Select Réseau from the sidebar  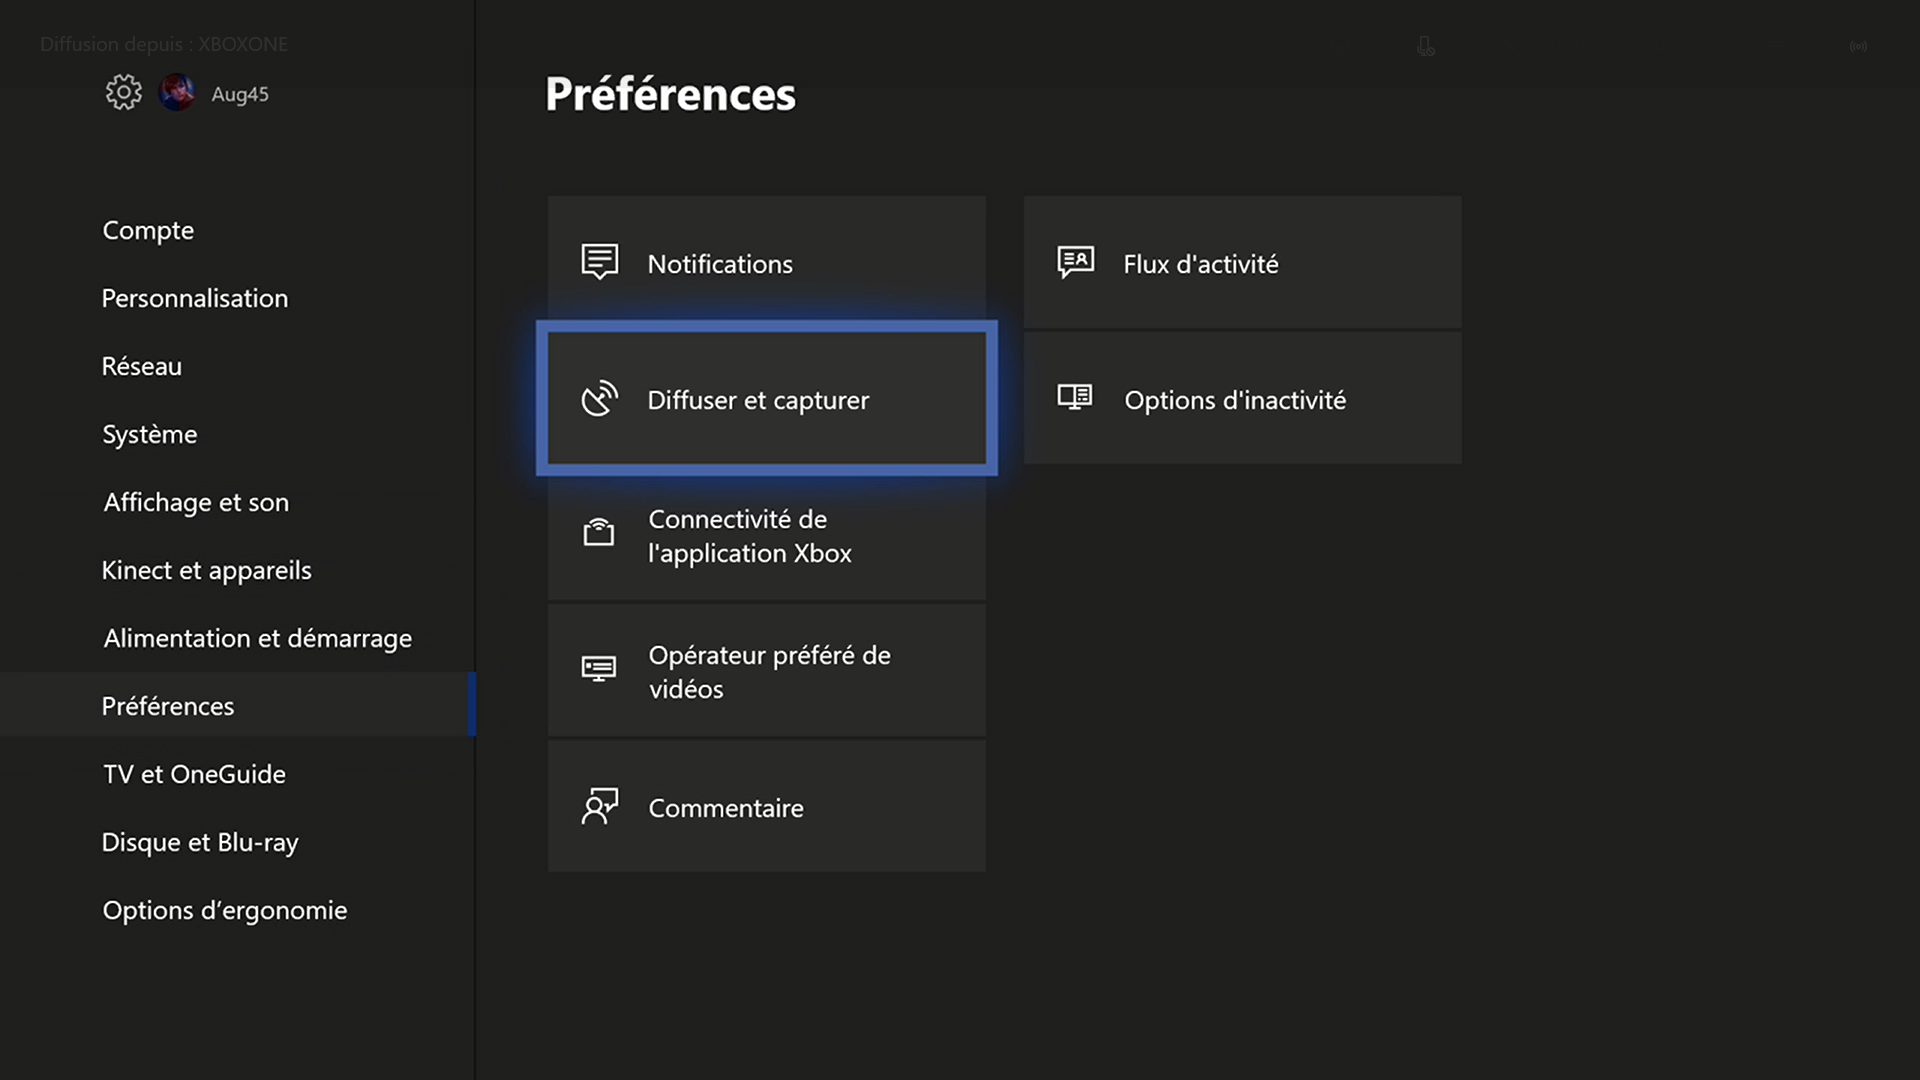142,366
